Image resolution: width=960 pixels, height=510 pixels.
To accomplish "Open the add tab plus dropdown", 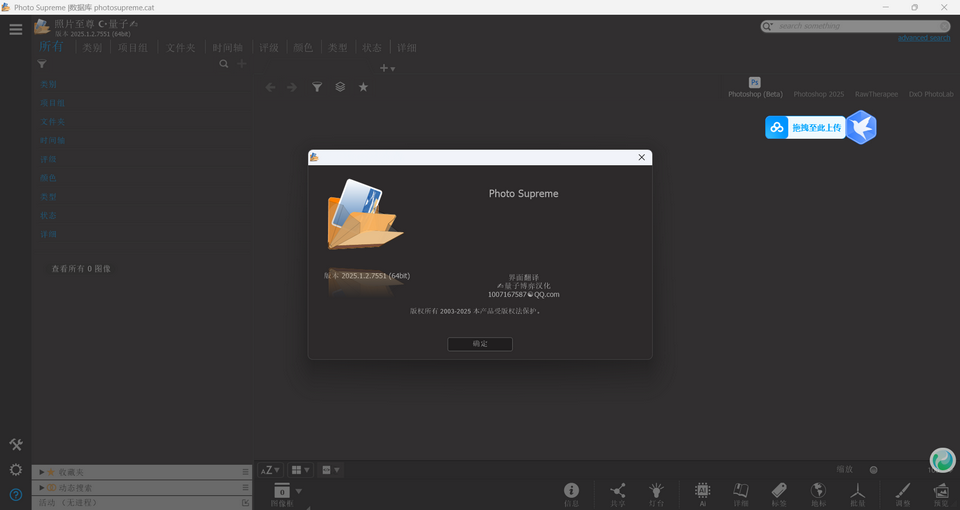I will (x=387, y=68).
